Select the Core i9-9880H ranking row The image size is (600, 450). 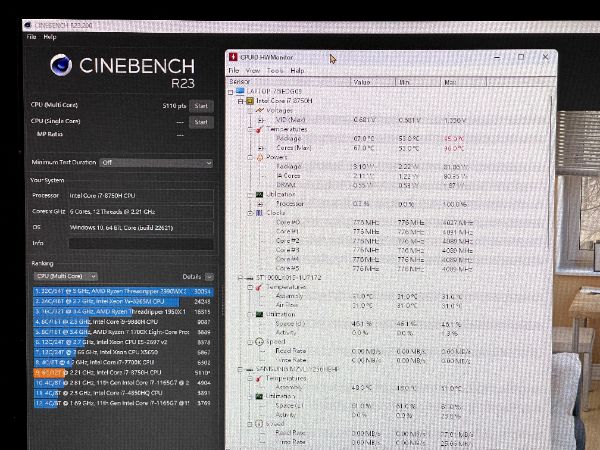[123, 322]
